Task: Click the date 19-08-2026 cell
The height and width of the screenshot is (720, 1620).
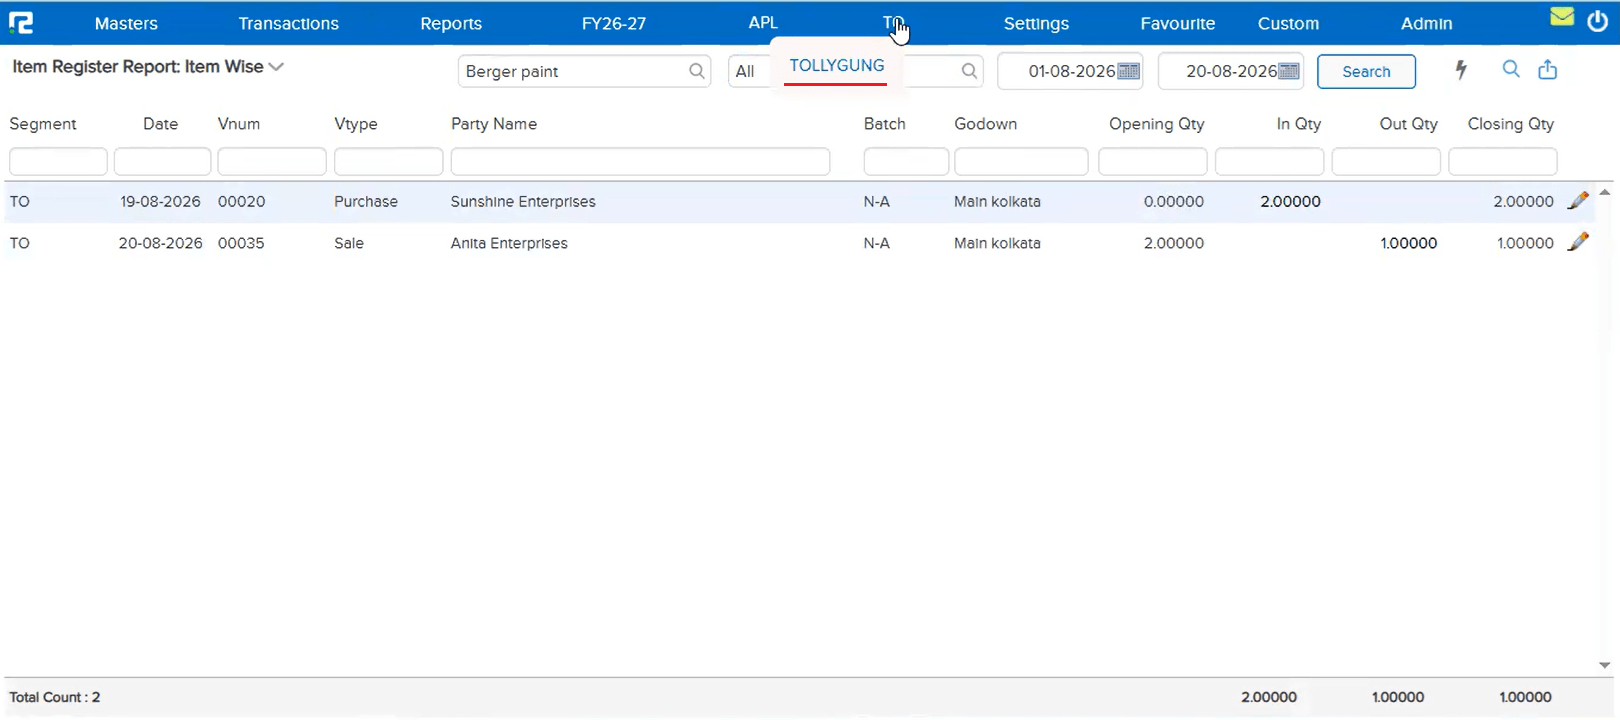Action: [160, 201]
